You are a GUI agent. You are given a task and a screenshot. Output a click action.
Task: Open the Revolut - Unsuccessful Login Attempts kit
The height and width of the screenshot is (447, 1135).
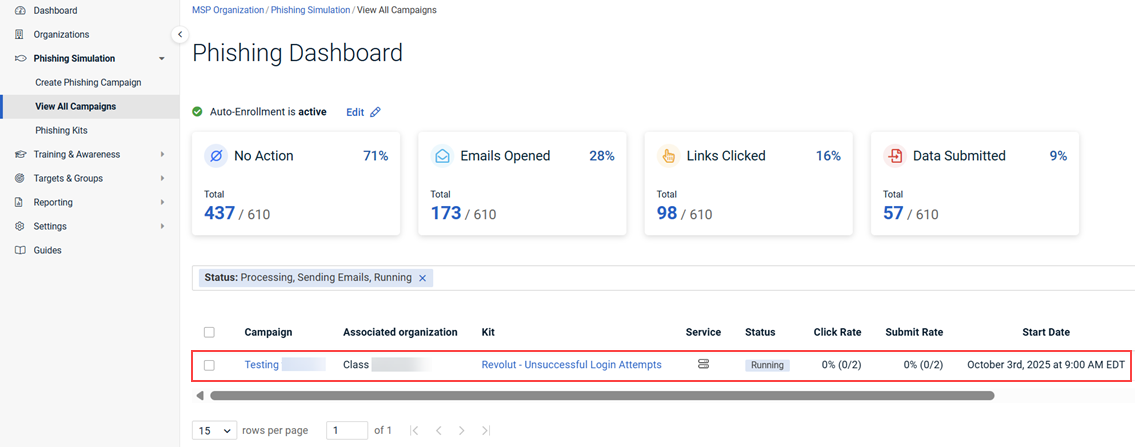tap(571, 365)
